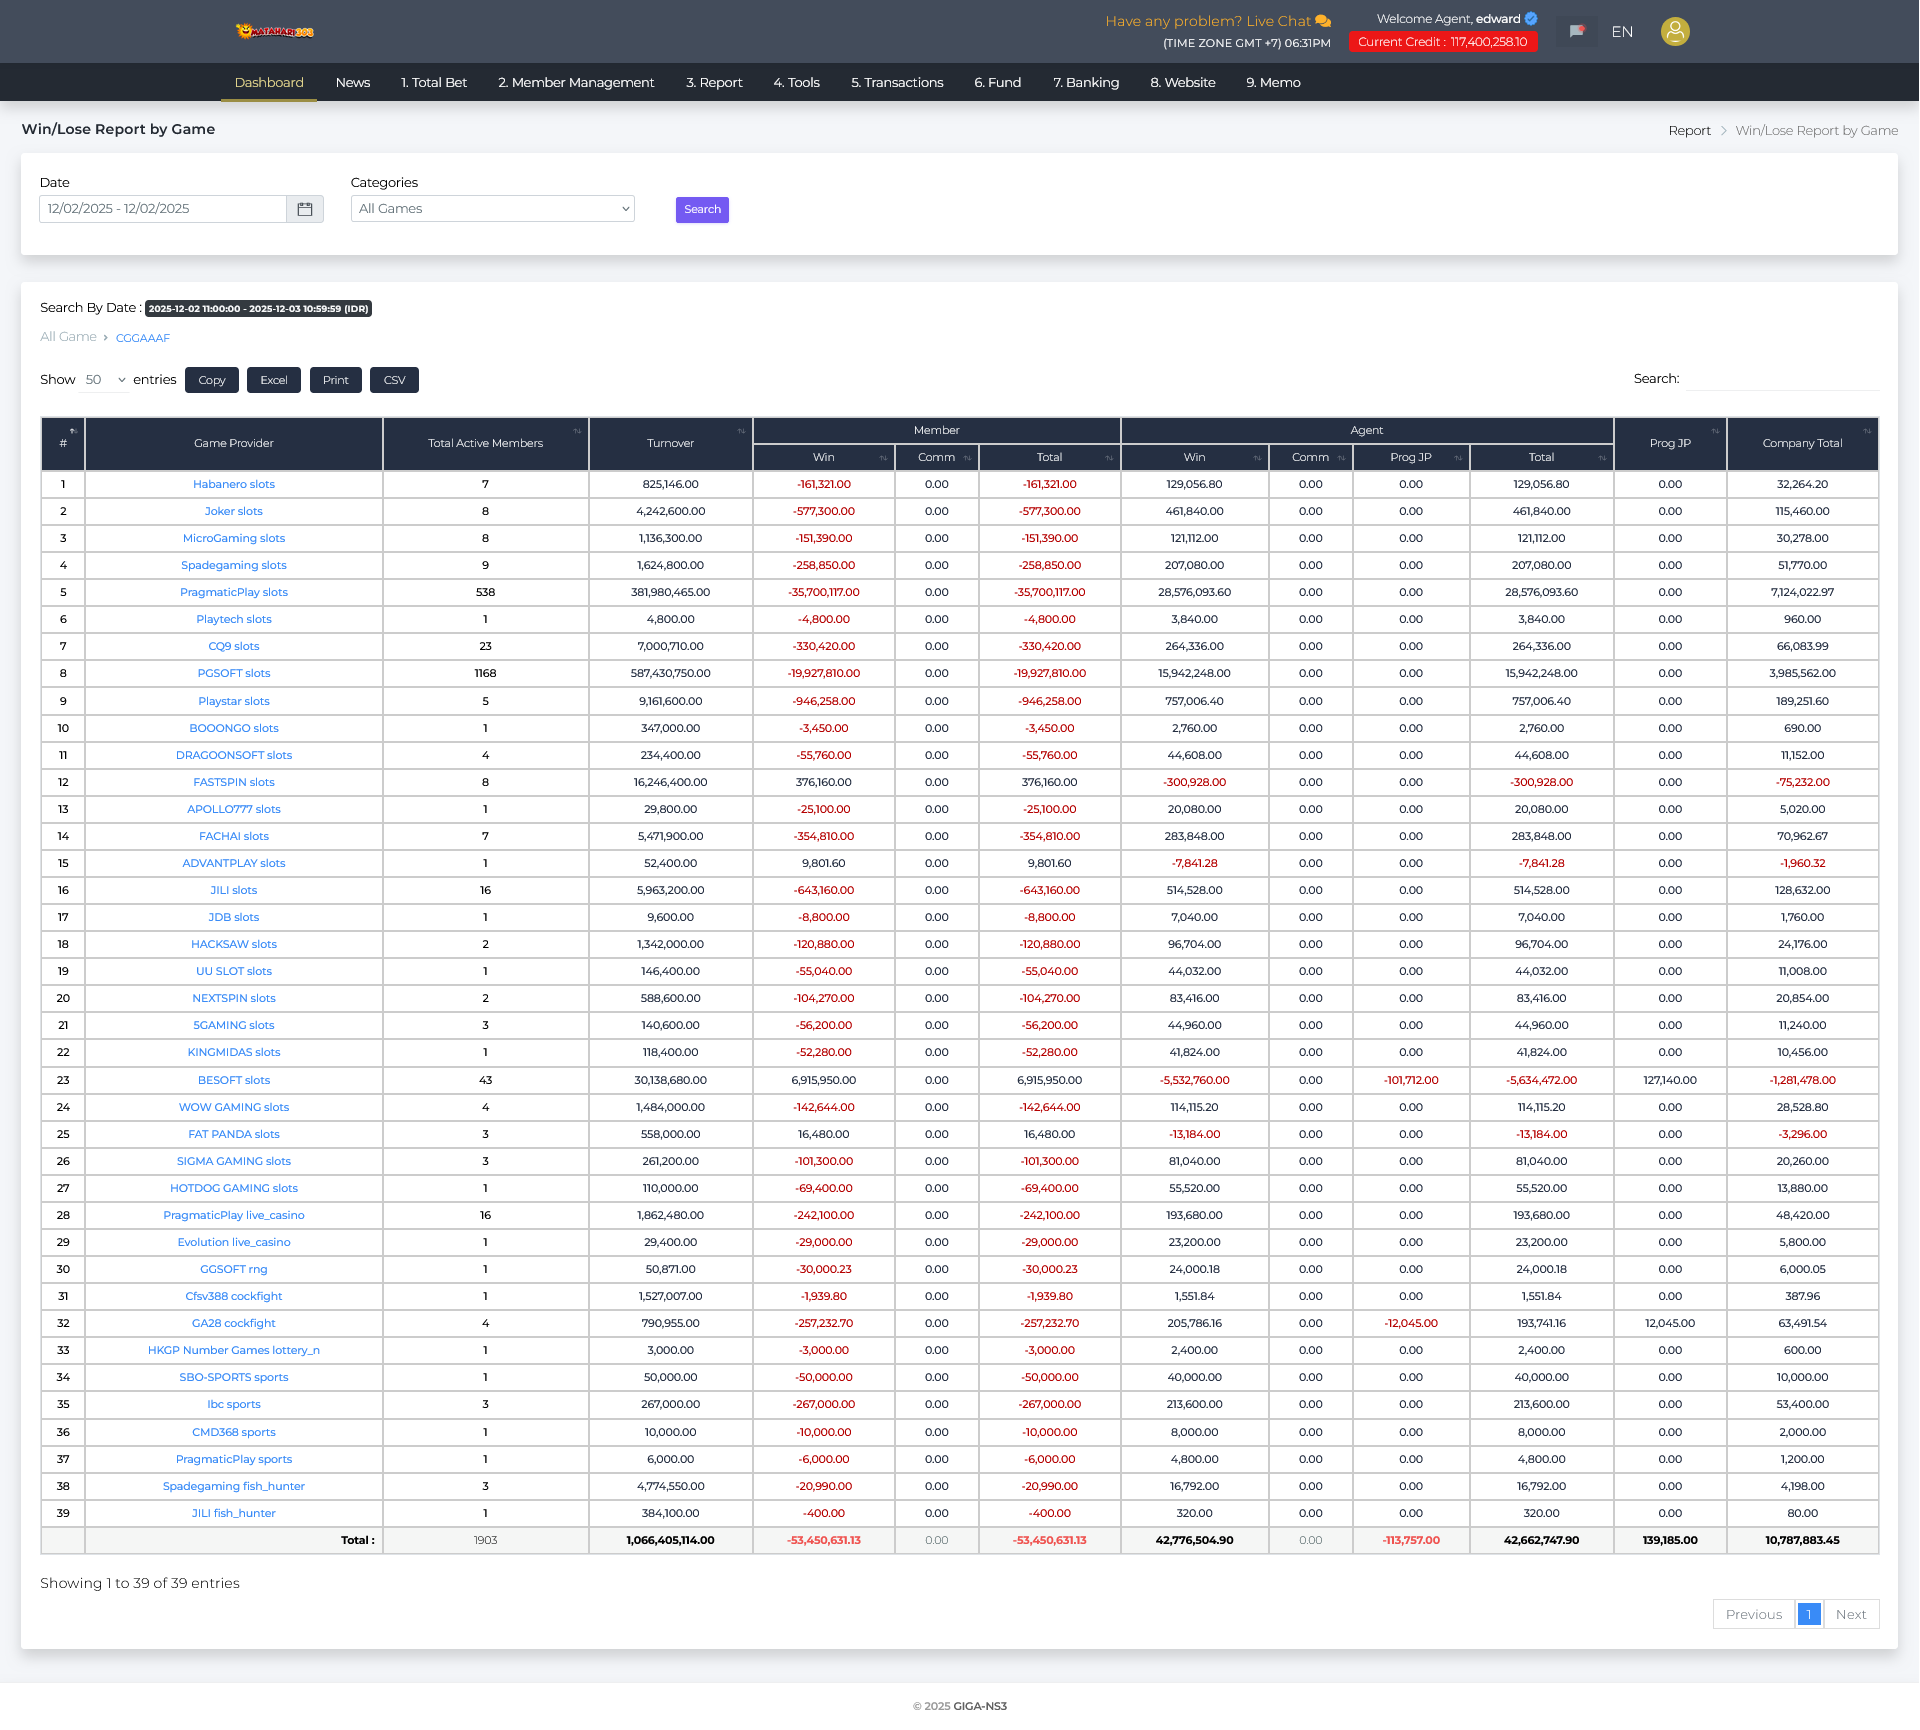Viewport: 1920px width, 1730px height.
Task: Open the PGSOFT slots provider link
Action: [234, 674]
